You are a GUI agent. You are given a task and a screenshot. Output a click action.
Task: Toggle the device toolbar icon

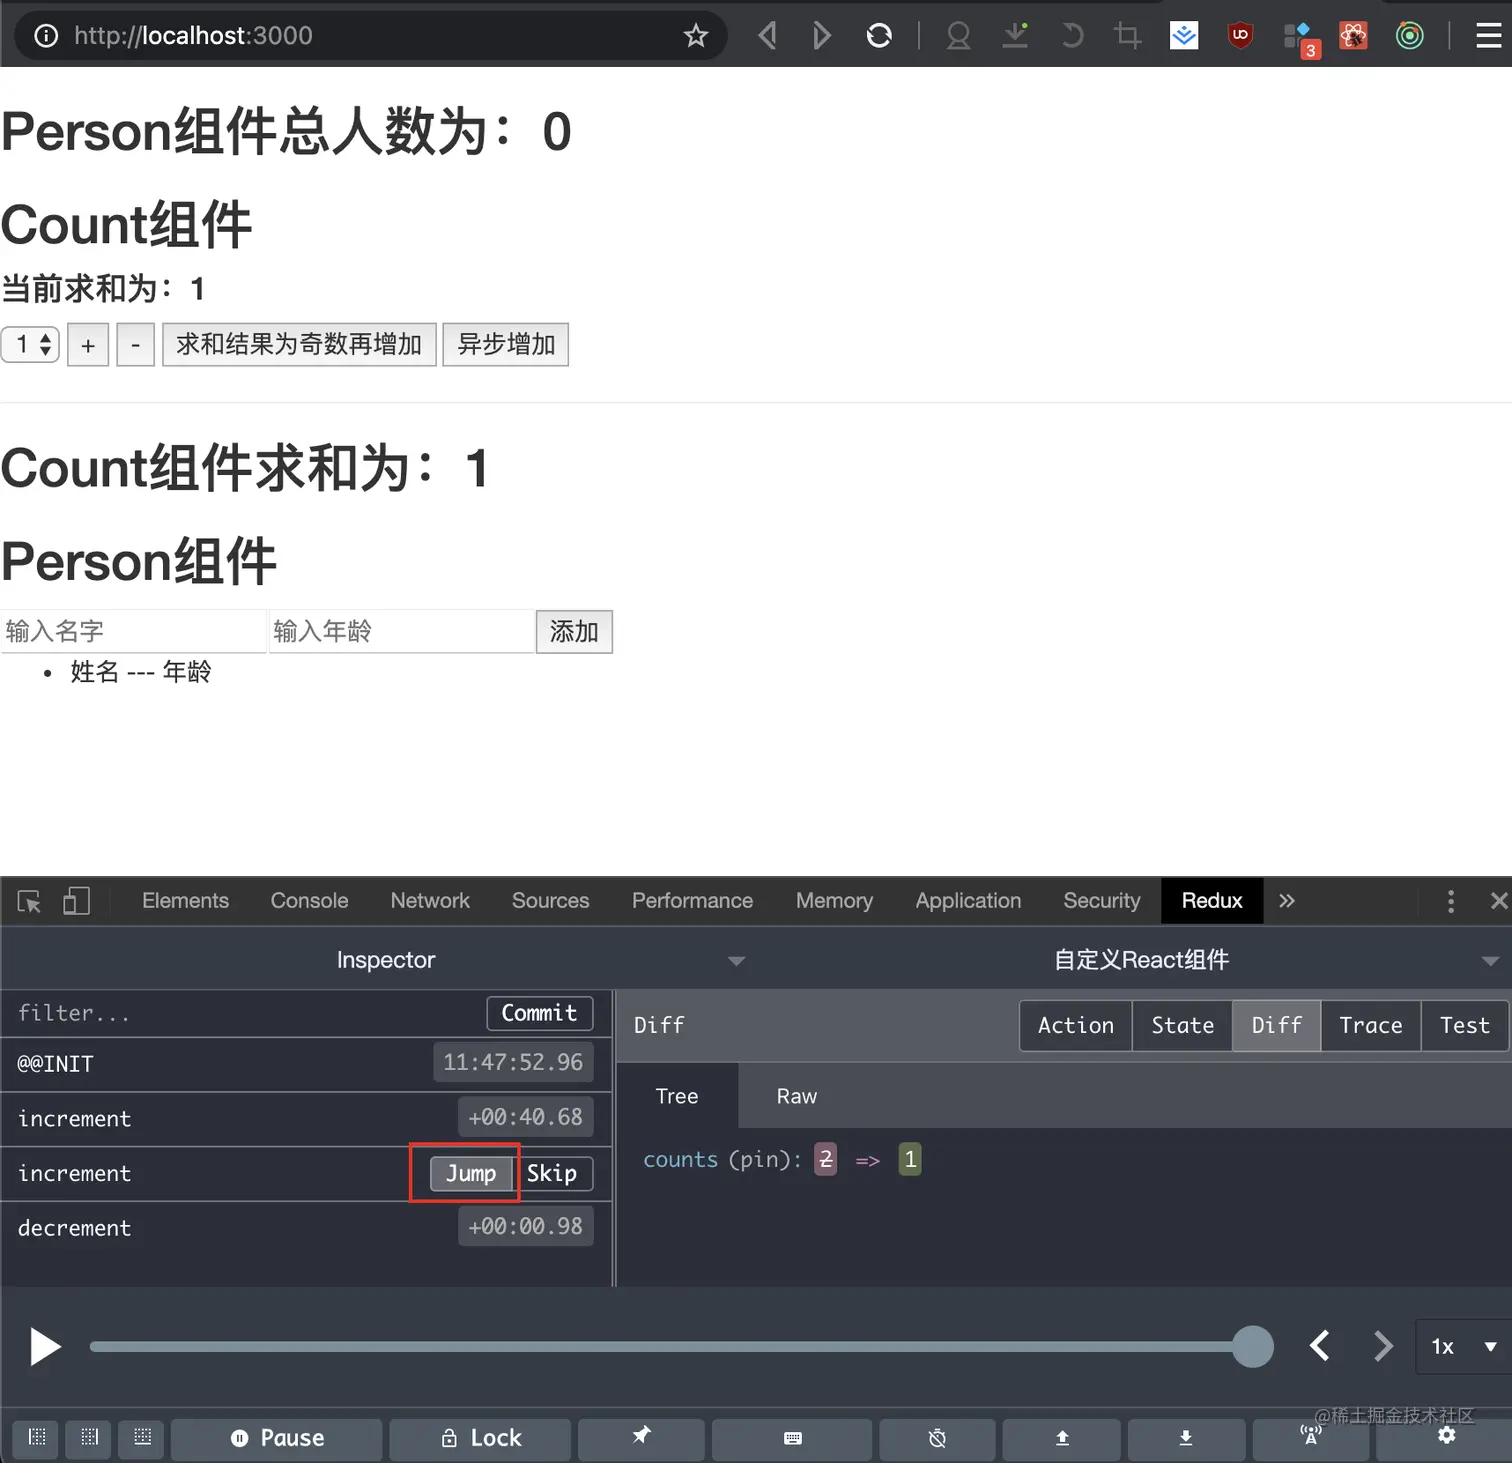point(76,901)
